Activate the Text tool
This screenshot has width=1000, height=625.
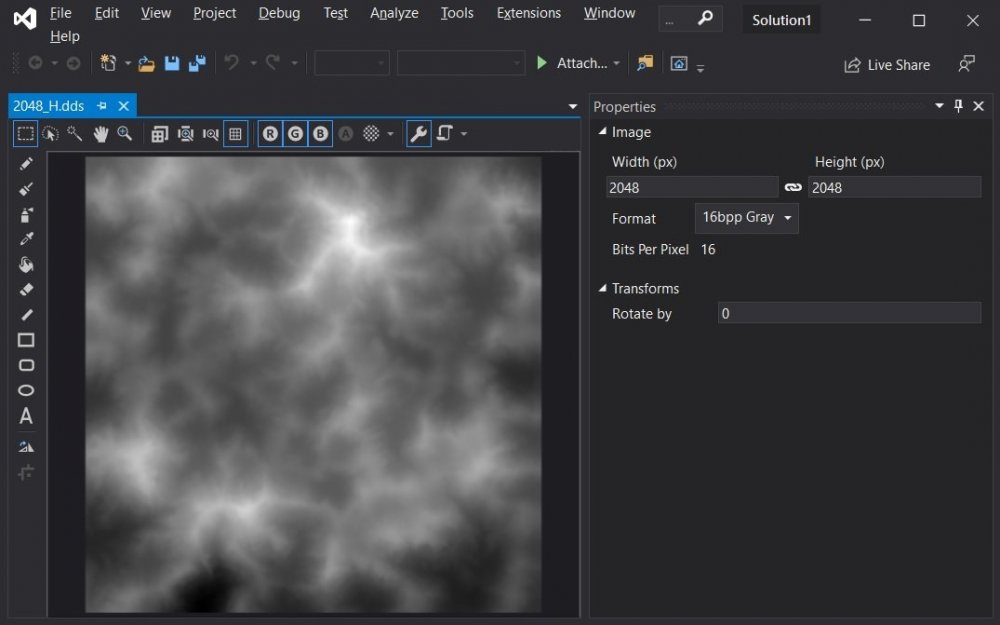(x=26, y=416)
